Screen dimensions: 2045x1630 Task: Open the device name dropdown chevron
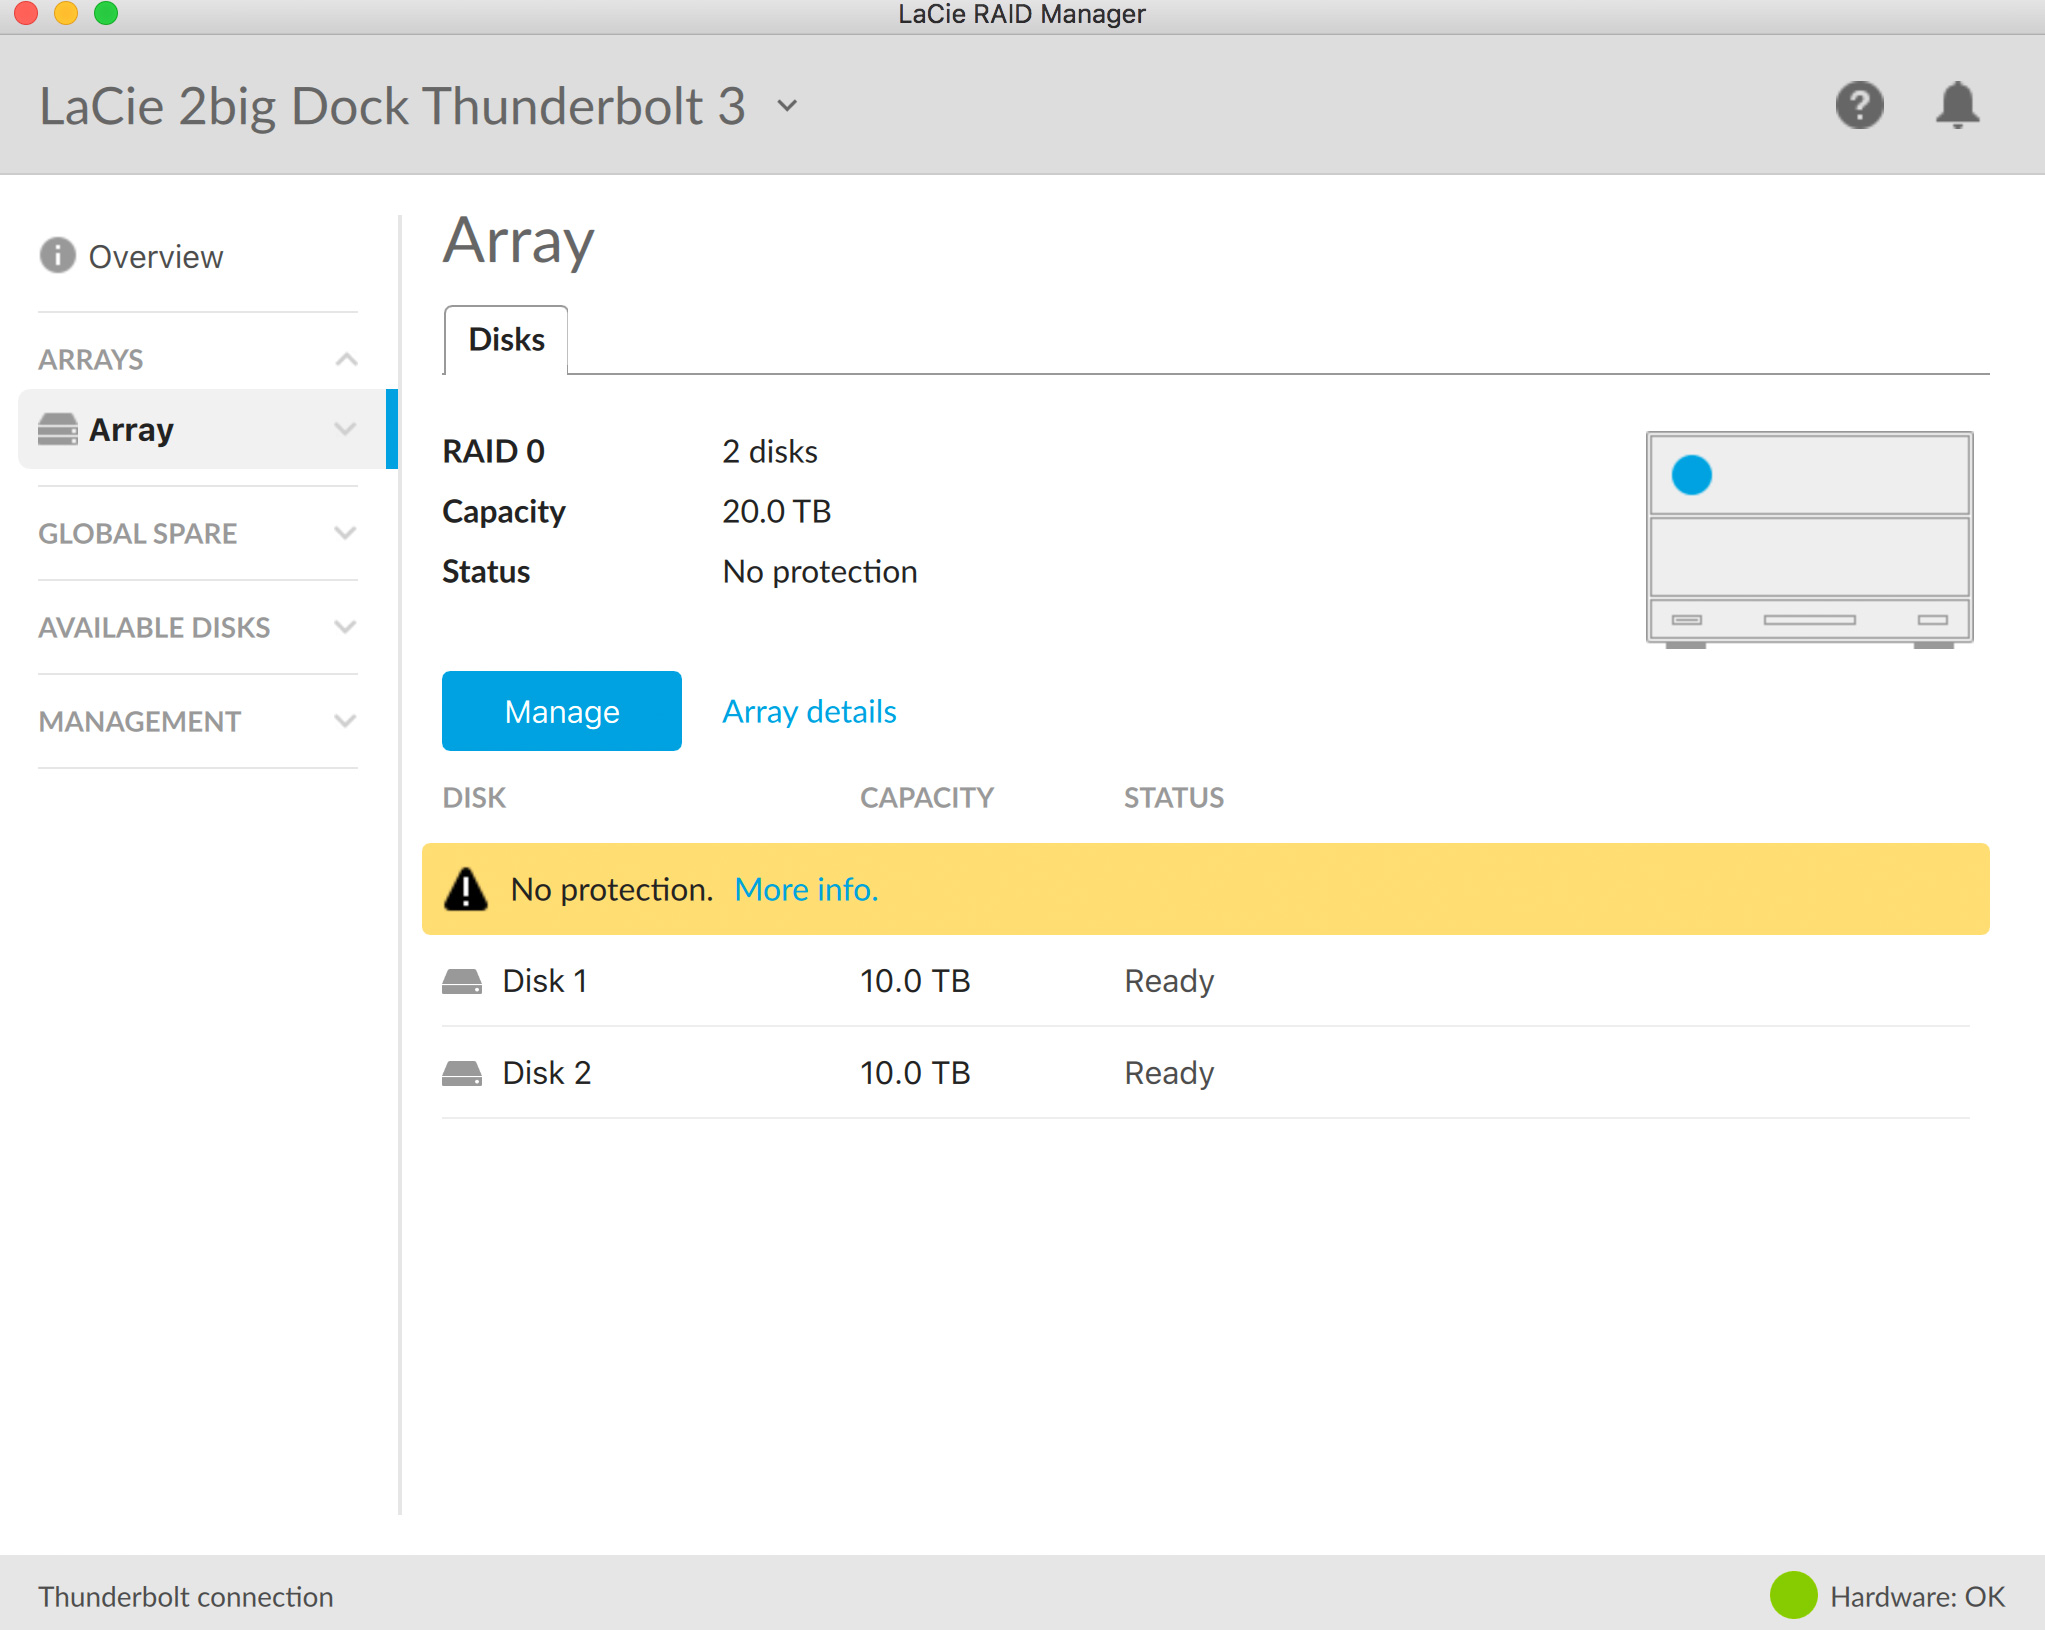click(788, 105)
